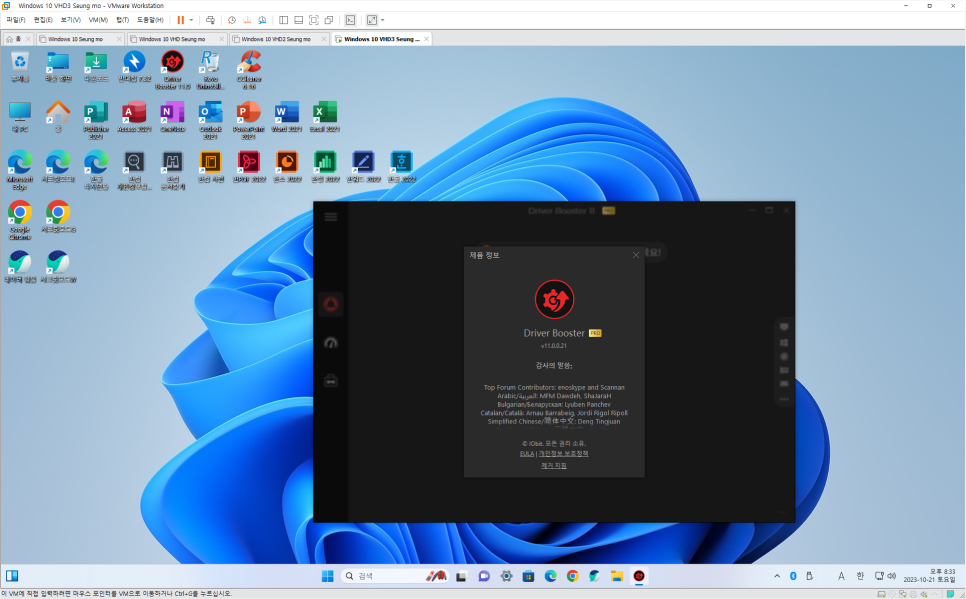Open the clock showing 2023-10-21
This screenshot has height=599, width=966.
tap(929, 576)
